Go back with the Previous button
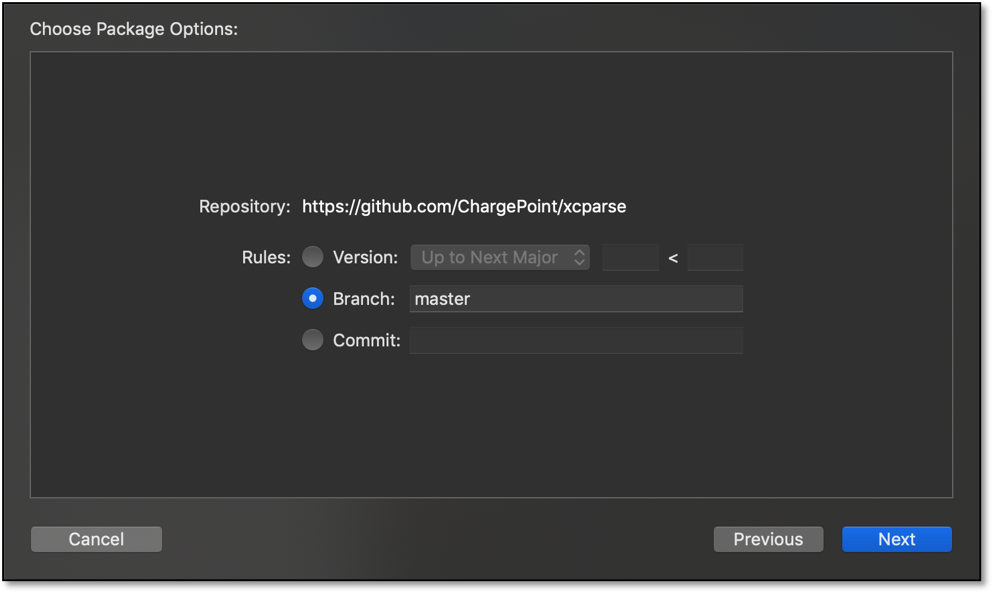993x593 pixels. tap(768, 539)
